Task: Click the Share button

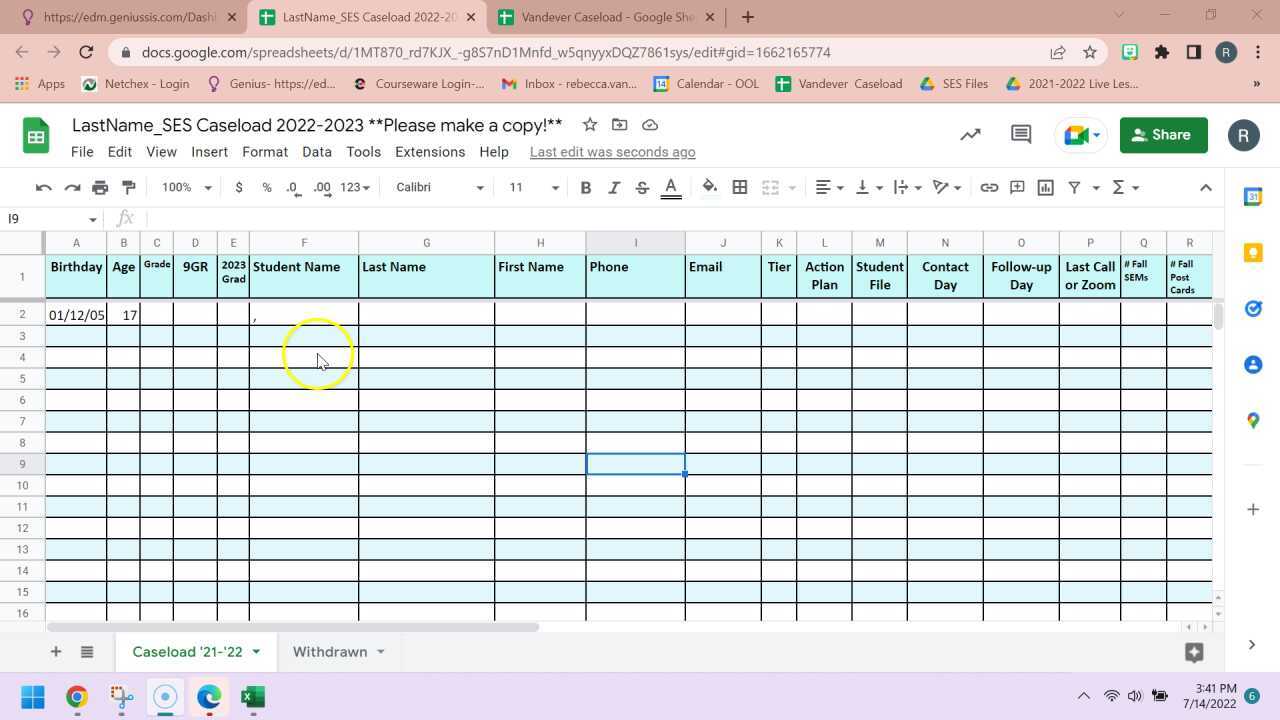Action: coord(1162,134)
